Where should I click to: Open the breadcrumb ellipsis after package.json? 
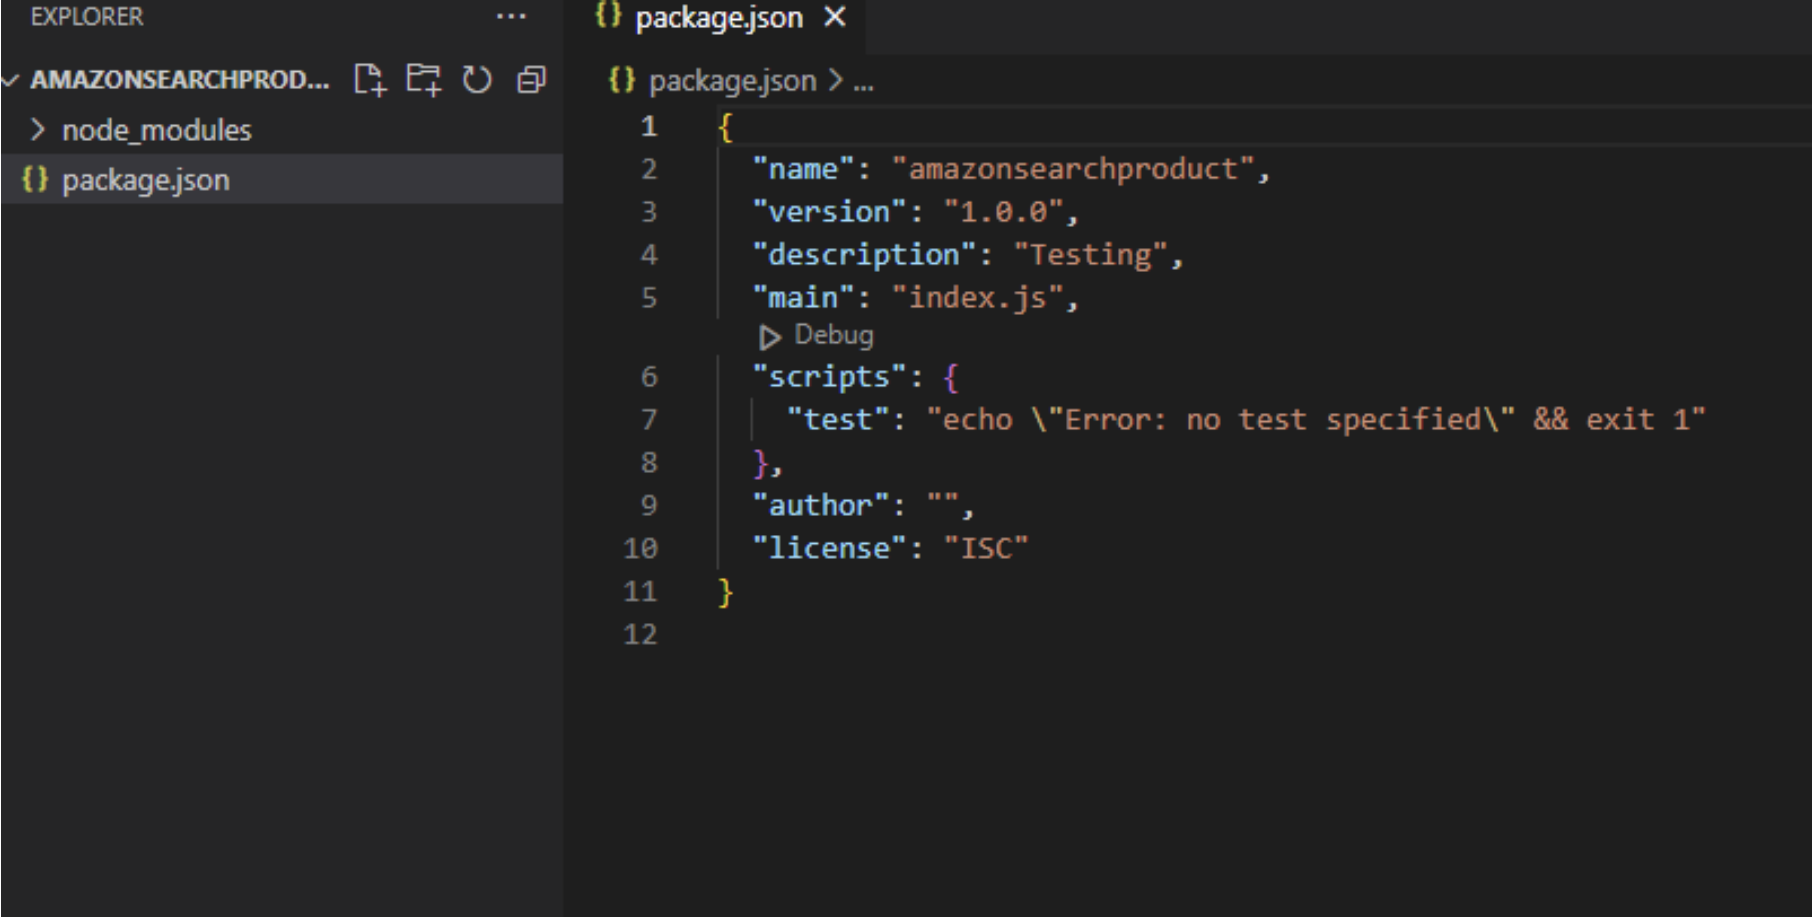[863, 82]
